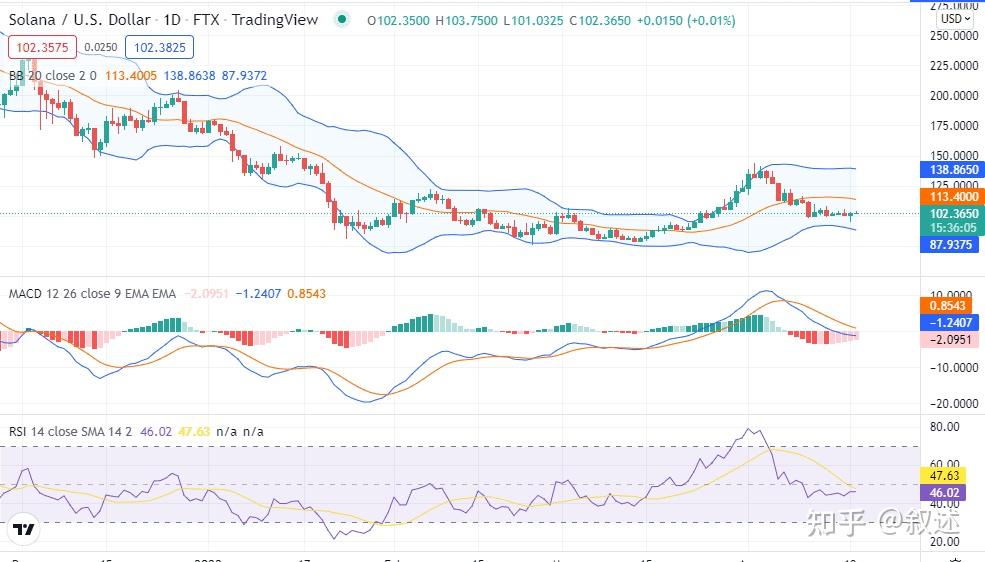Click the green market status dot
Viewport: 985px width, 562px height.
coord(341,19)
